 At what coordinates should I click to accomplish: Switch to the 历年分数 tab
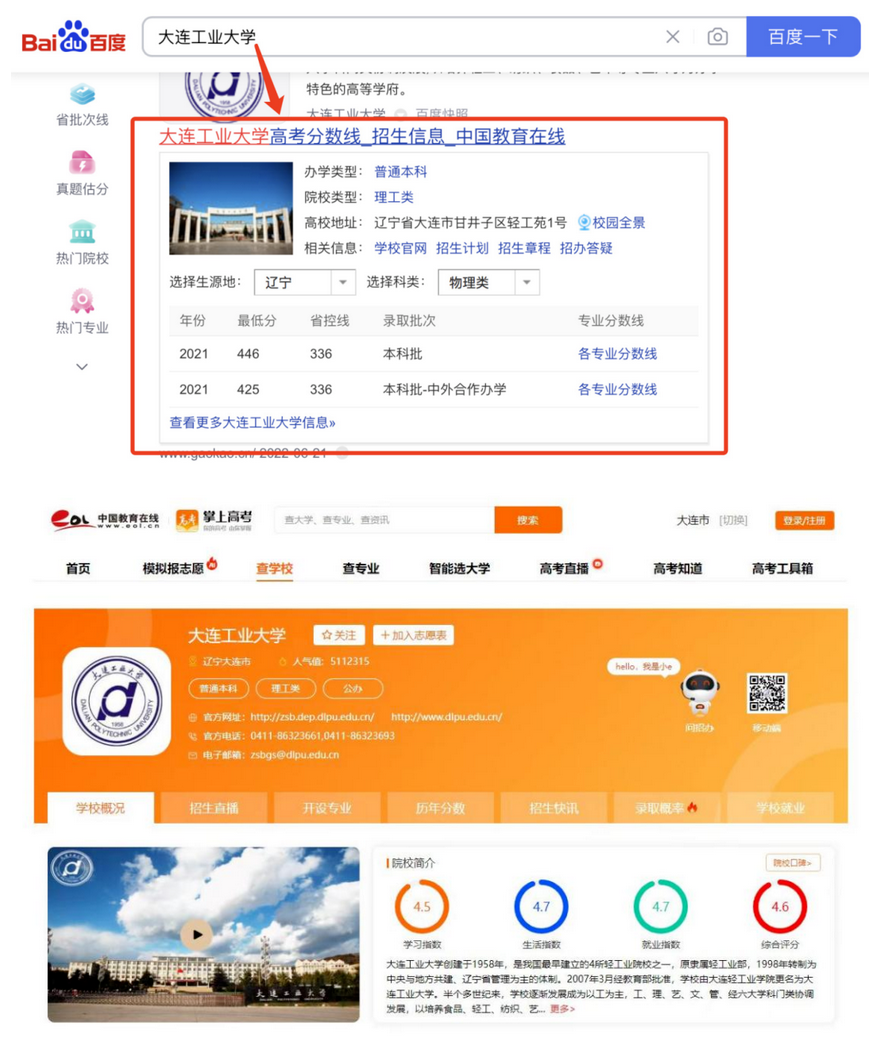coord(441,807)
